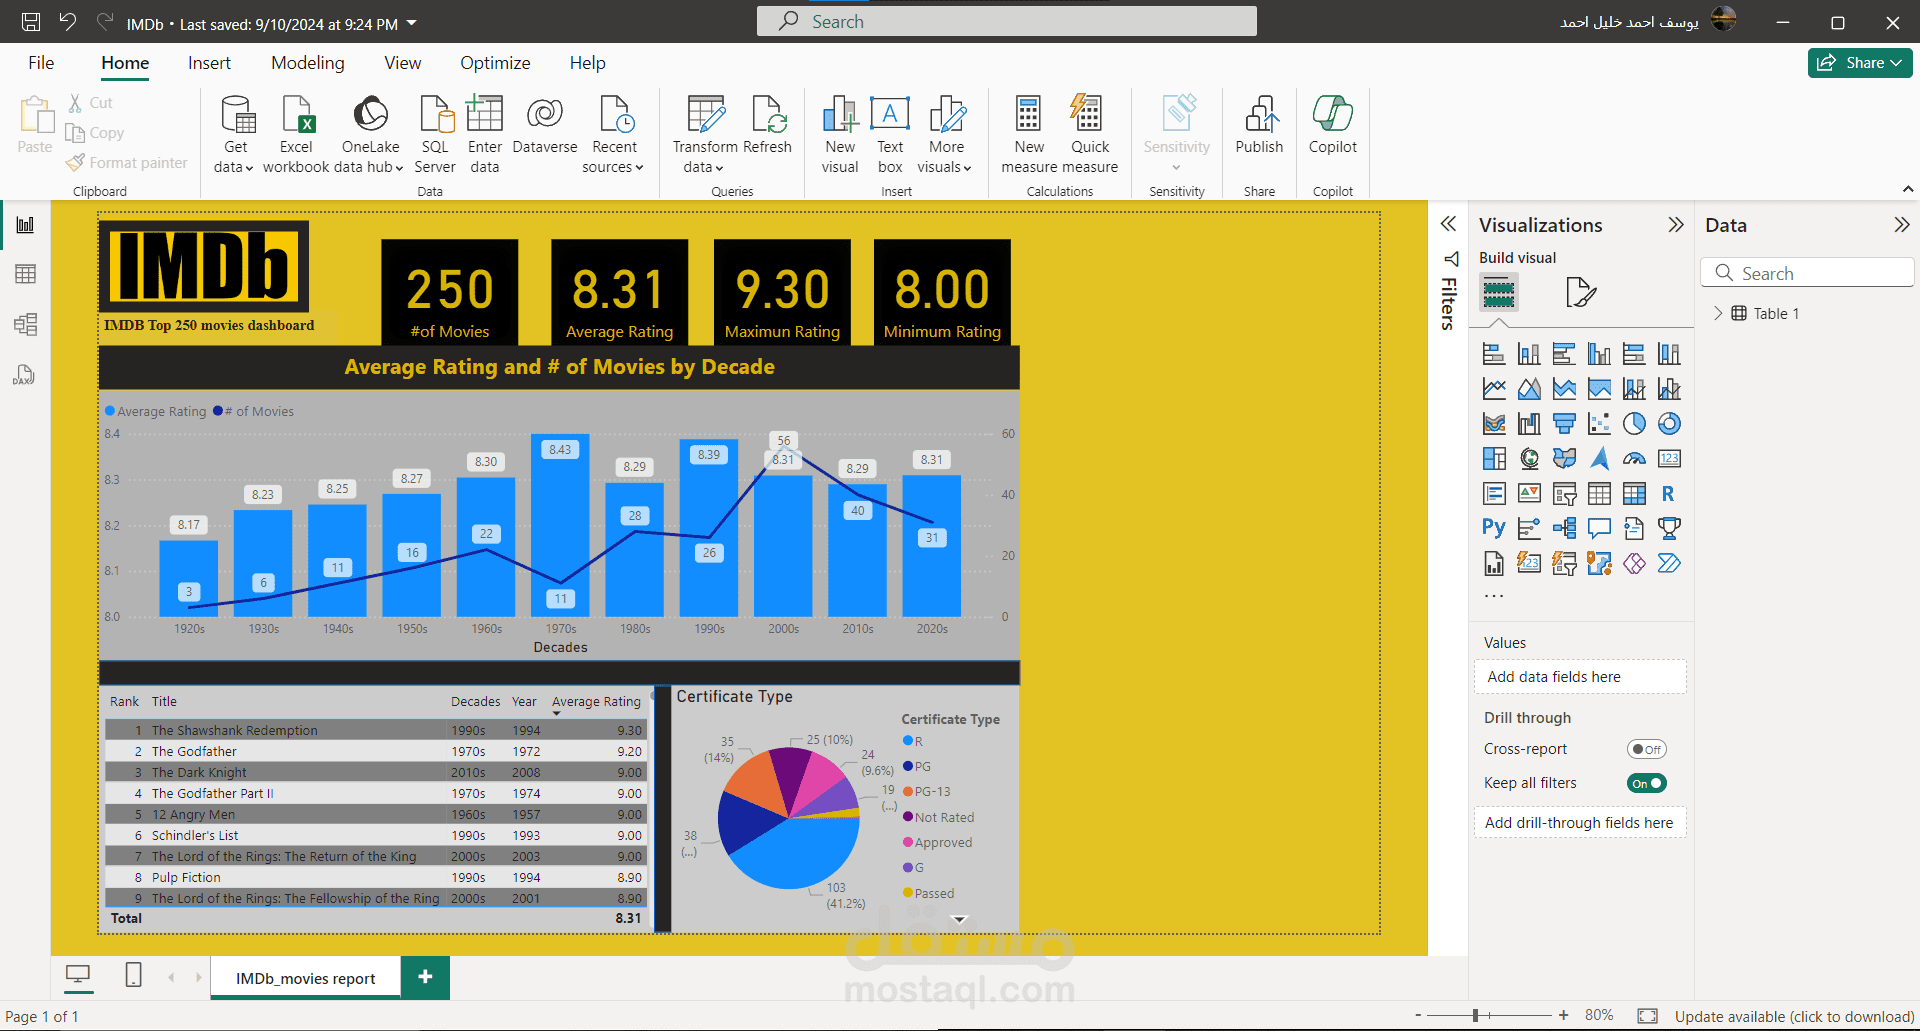Viewport: 1920px width, 1031px height.
Task: Open Format visual tab icon
Action: pos(1580,292)
